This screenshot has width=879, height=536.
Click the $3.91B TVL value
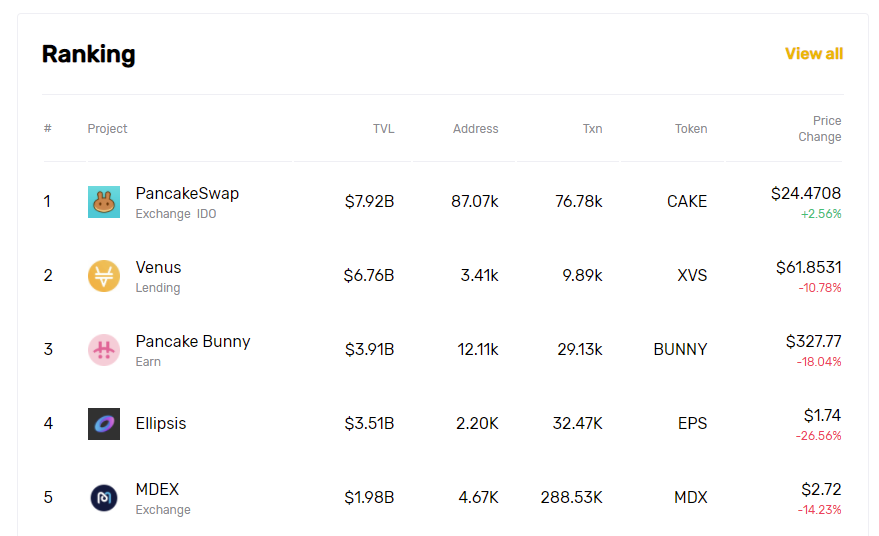pos(369,350)
